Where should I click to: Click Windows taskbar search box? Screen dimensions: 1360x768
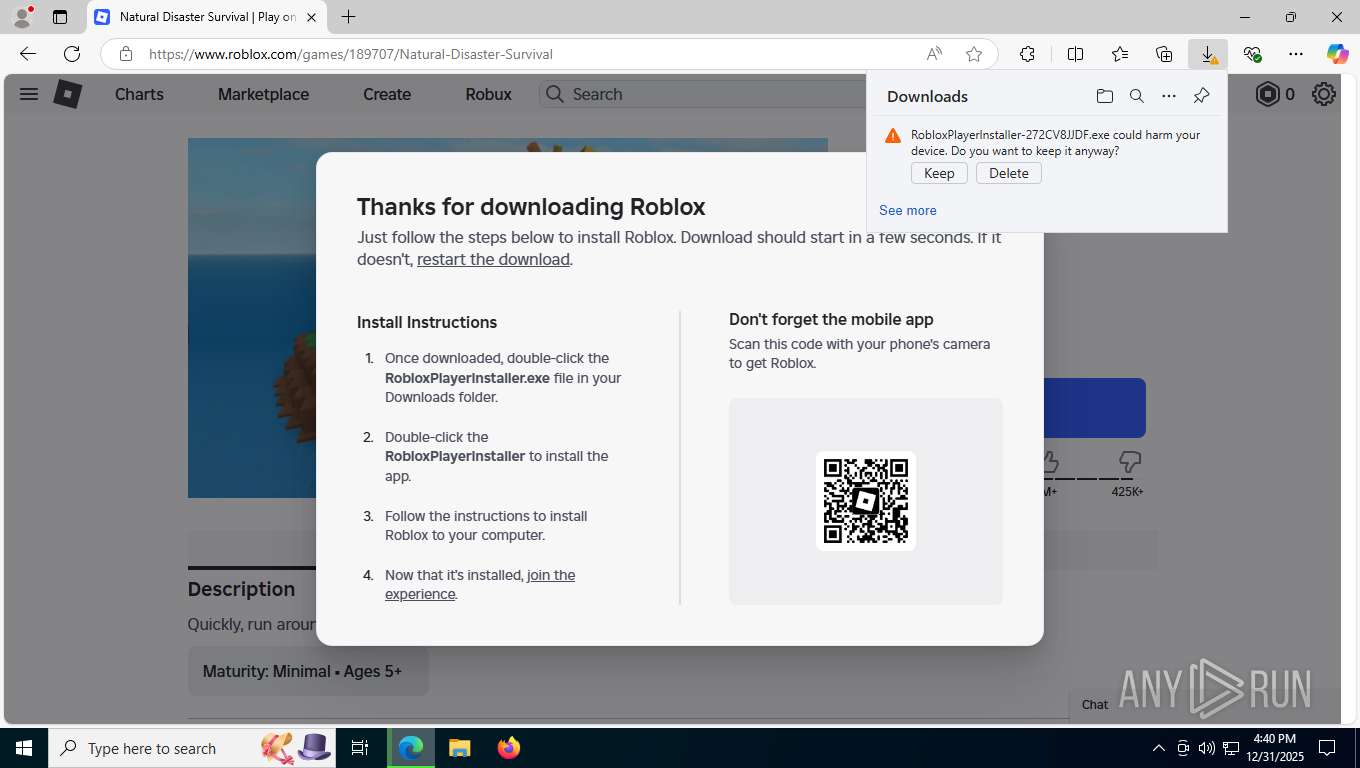coord(192,748)
